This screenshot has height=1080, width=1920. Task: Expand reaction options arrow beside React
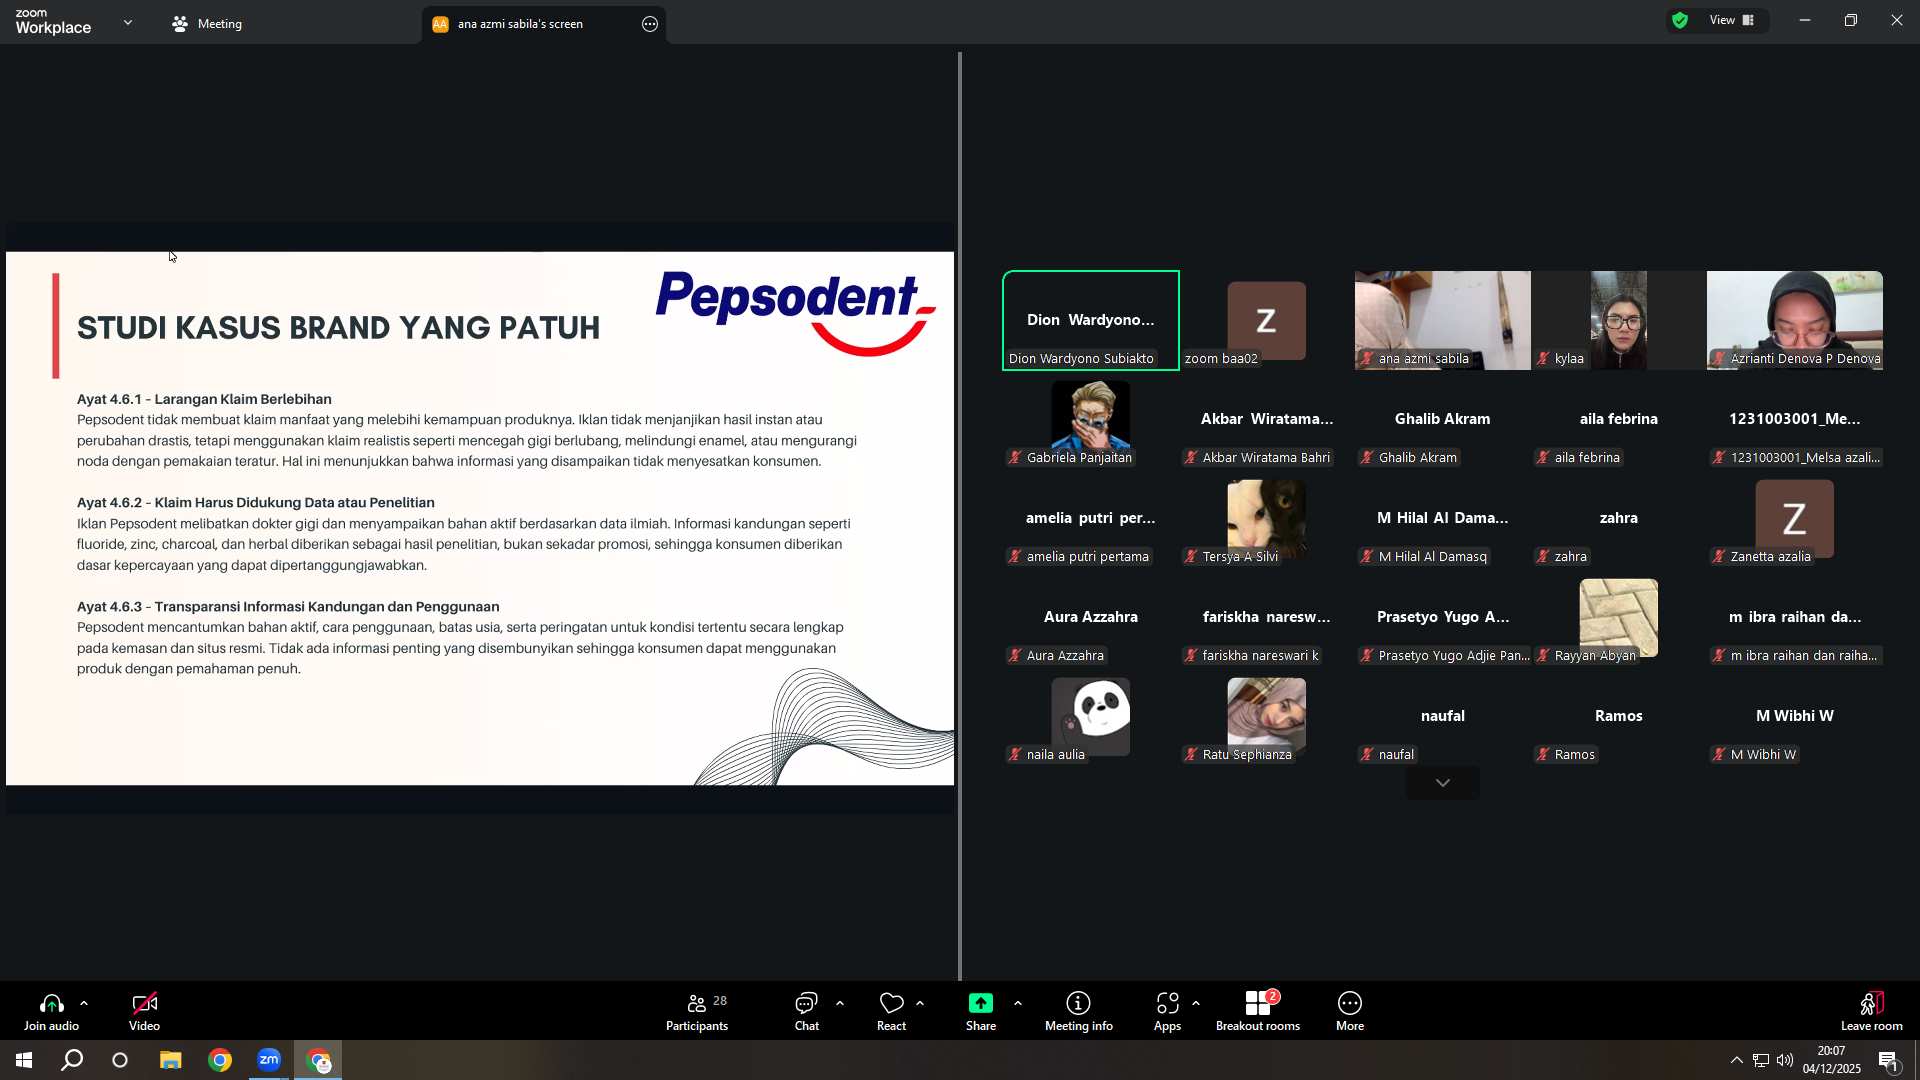[920, 1003]
